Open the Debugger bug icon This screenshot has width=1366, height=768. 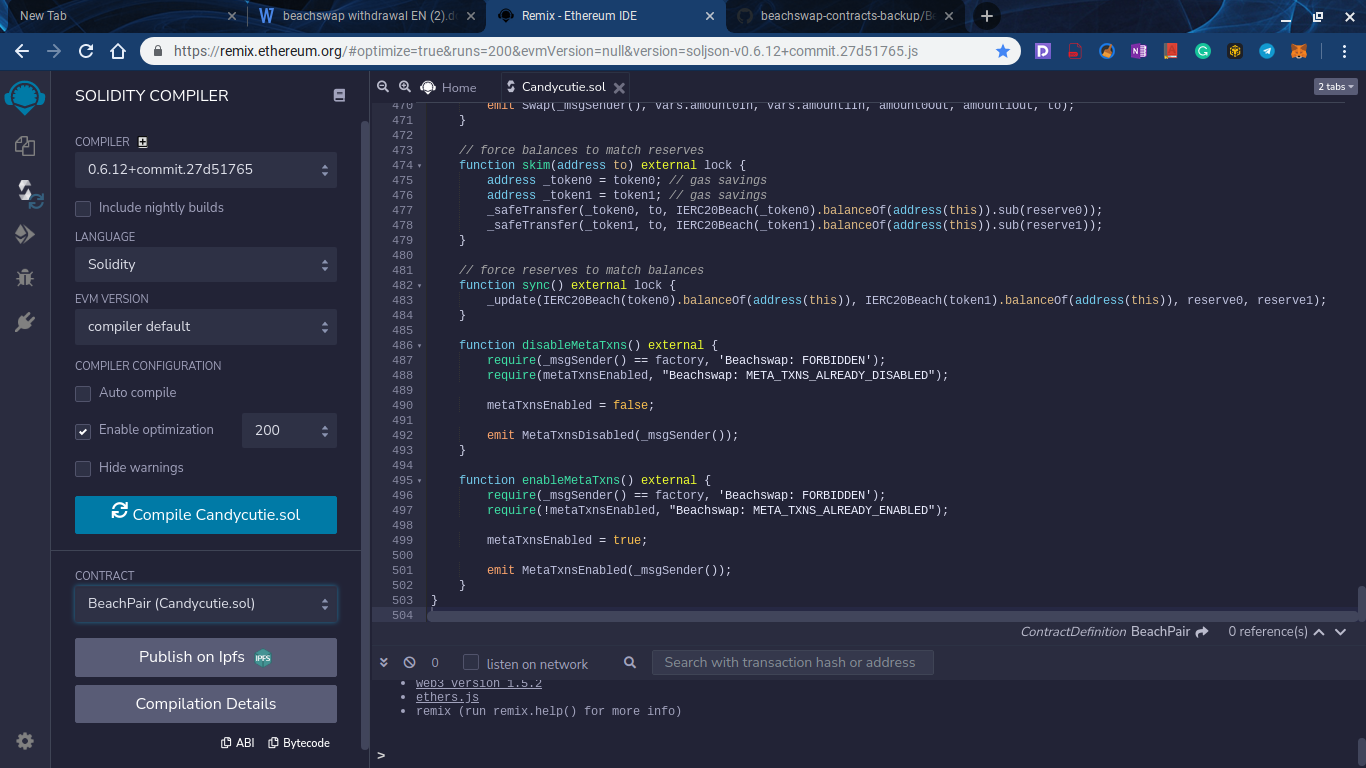point(25,278)
